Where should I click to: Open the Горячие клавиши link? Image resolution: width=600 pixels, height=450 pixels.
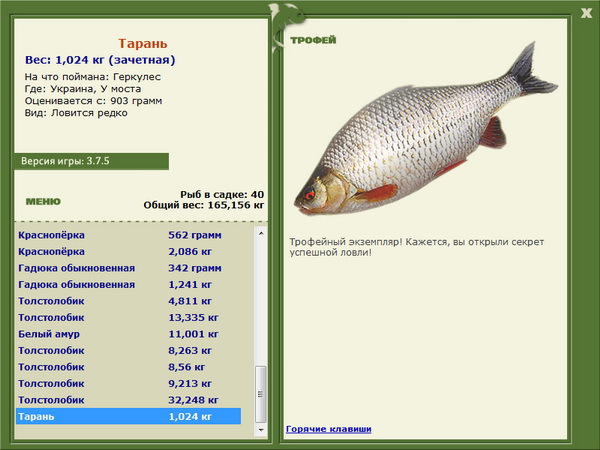(329, 429)
